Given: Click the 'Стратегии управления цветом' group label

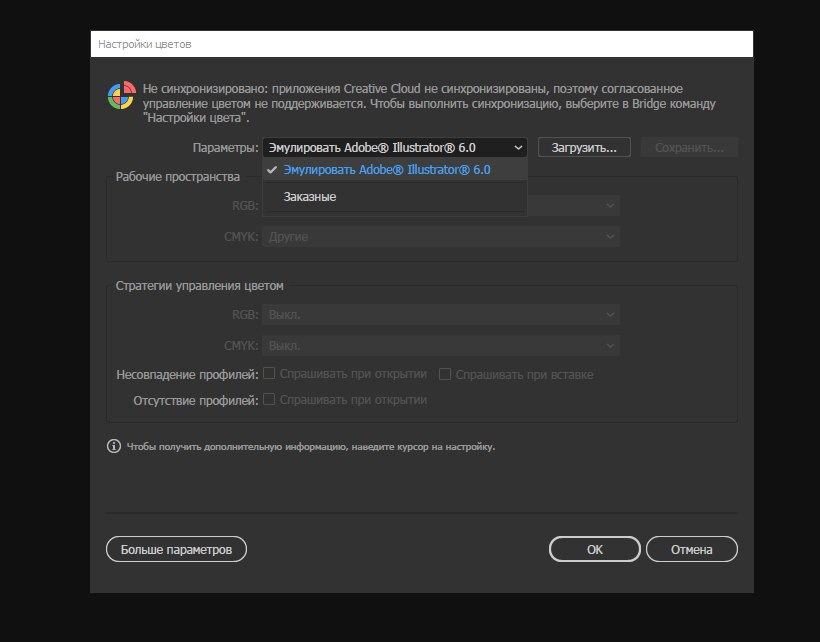Looking at the screenshot, I should click(x=199, y=286).
